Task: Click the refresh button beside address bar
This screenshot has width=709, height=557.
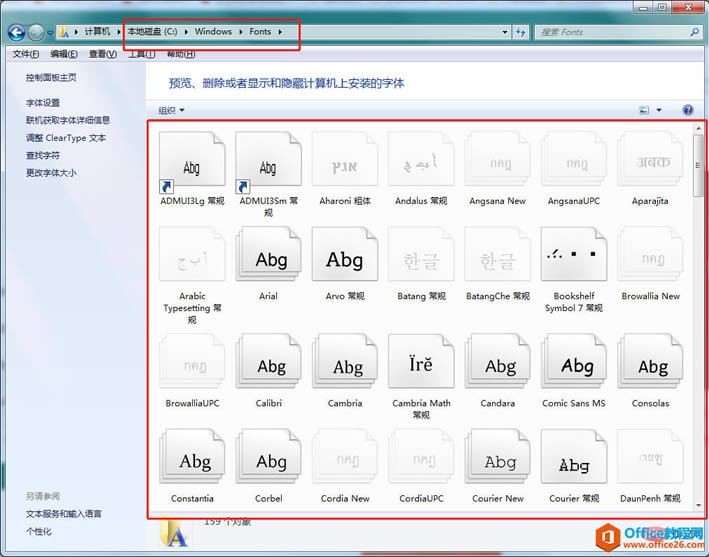Action: (x=520, y=32)
